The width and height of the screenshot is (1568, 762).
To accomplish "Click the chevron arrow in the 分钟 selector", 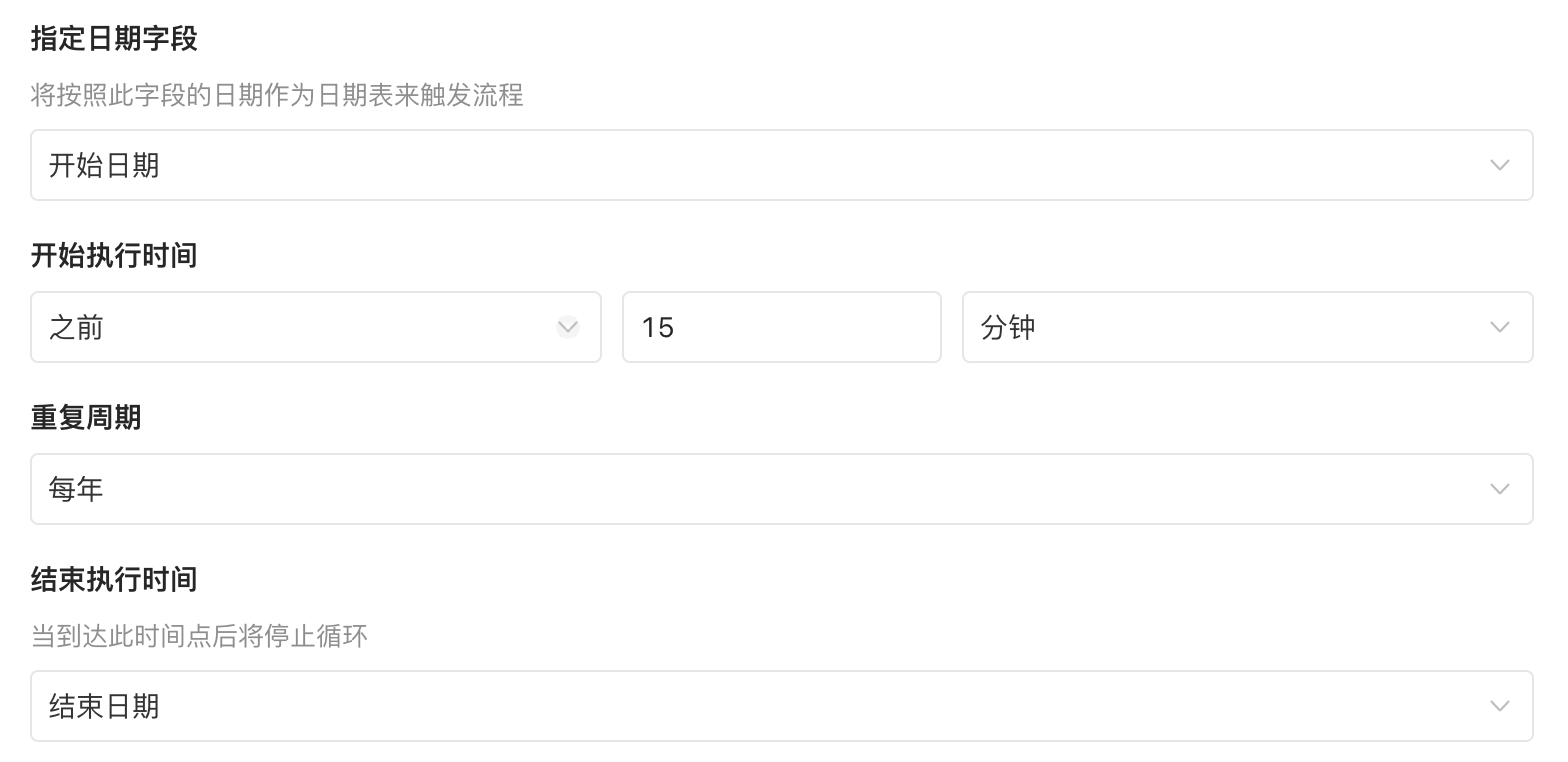I will (x=1499, y=327).
